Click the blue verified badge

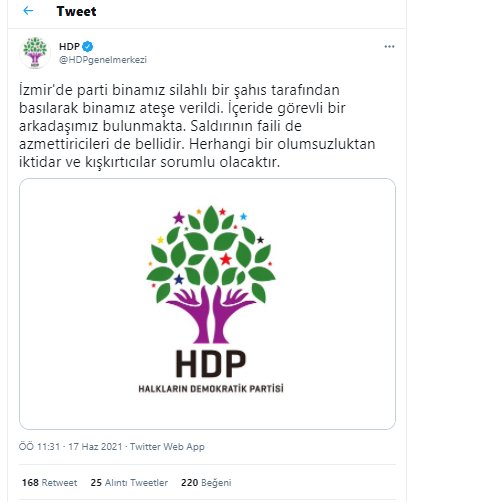88,47
